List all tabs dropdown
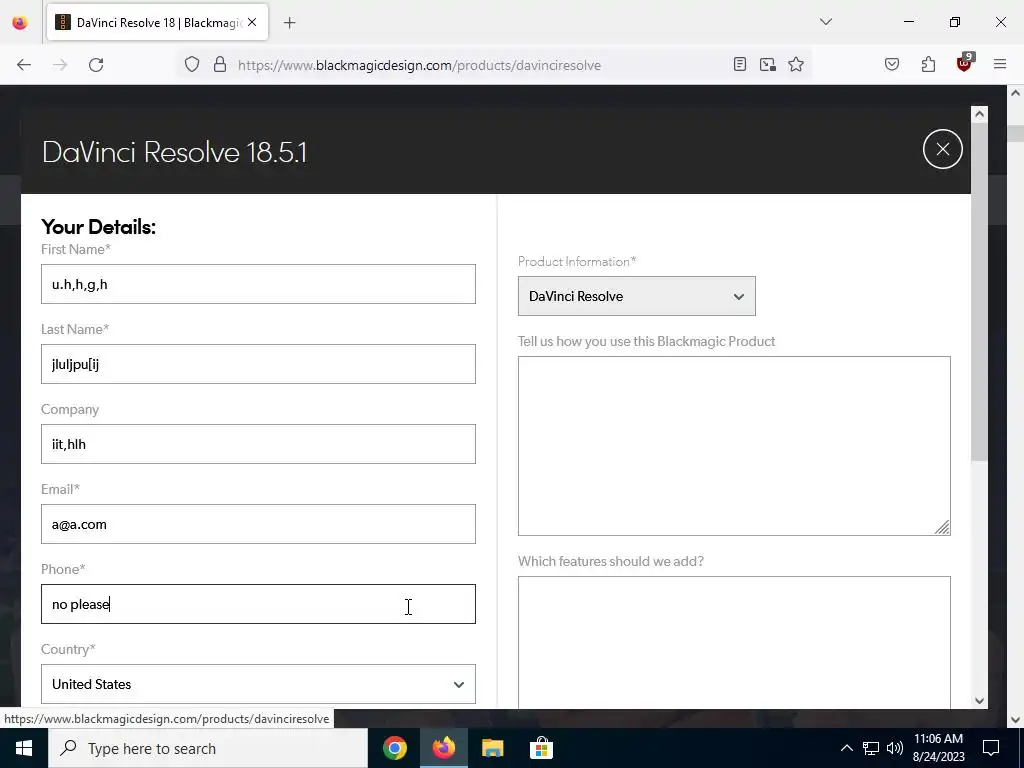1024x768 pixels. pos(825,22)
